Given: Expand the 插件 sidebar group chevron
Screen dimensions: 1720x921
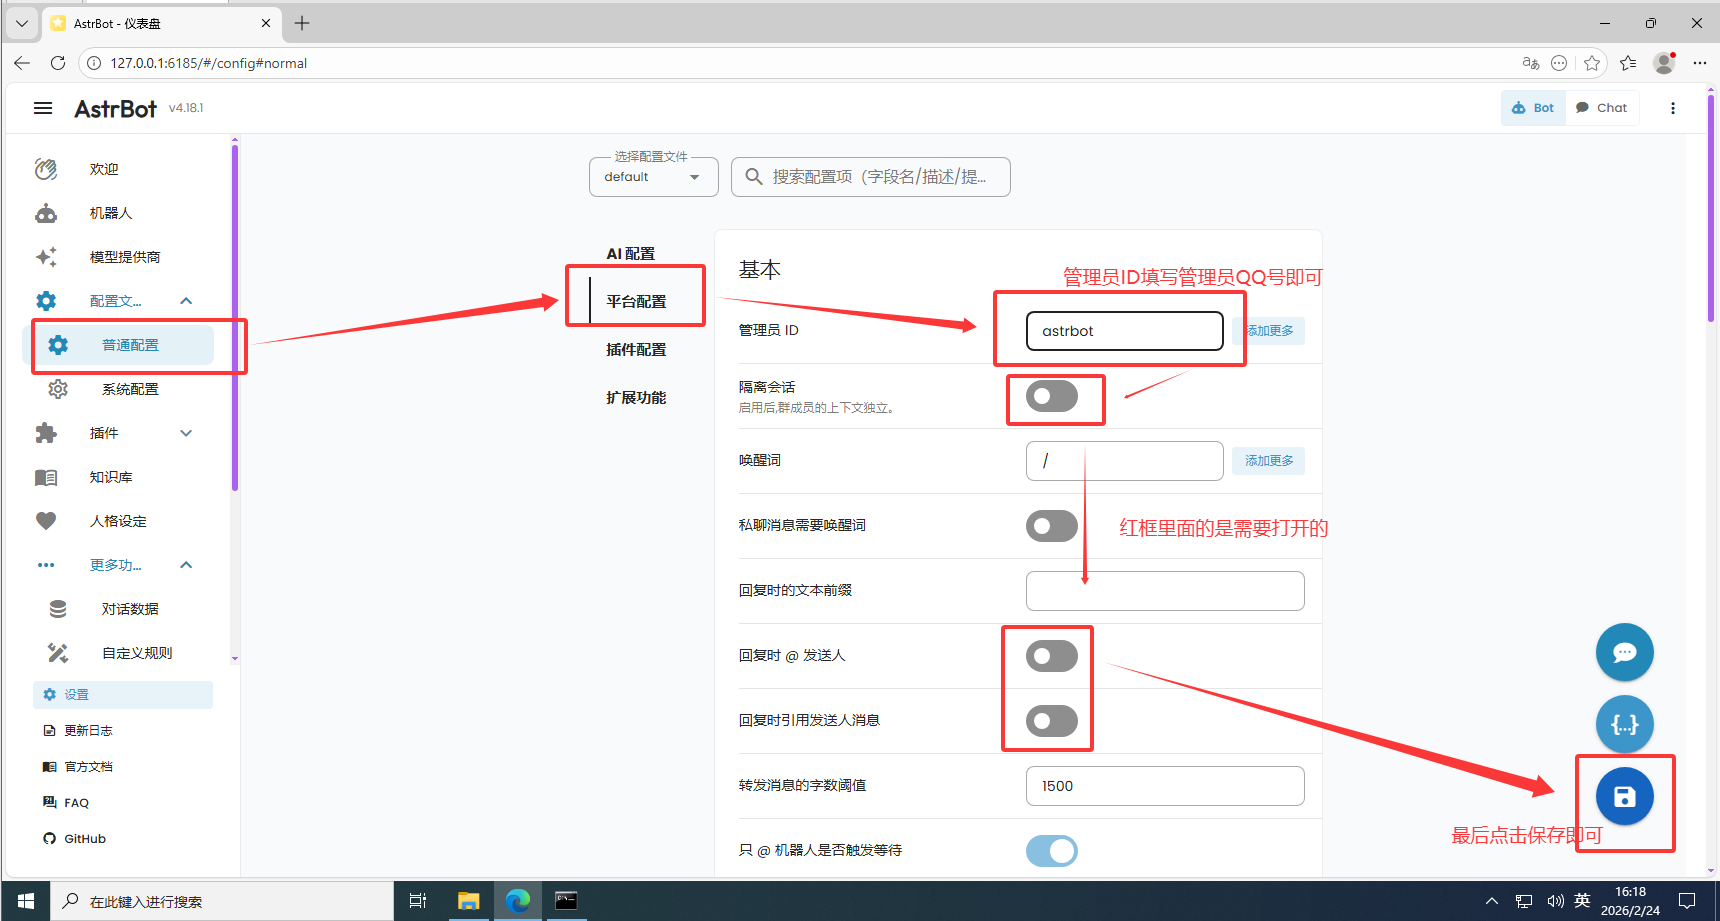Looking at the screenshot, I should click(x=186, y=433).
